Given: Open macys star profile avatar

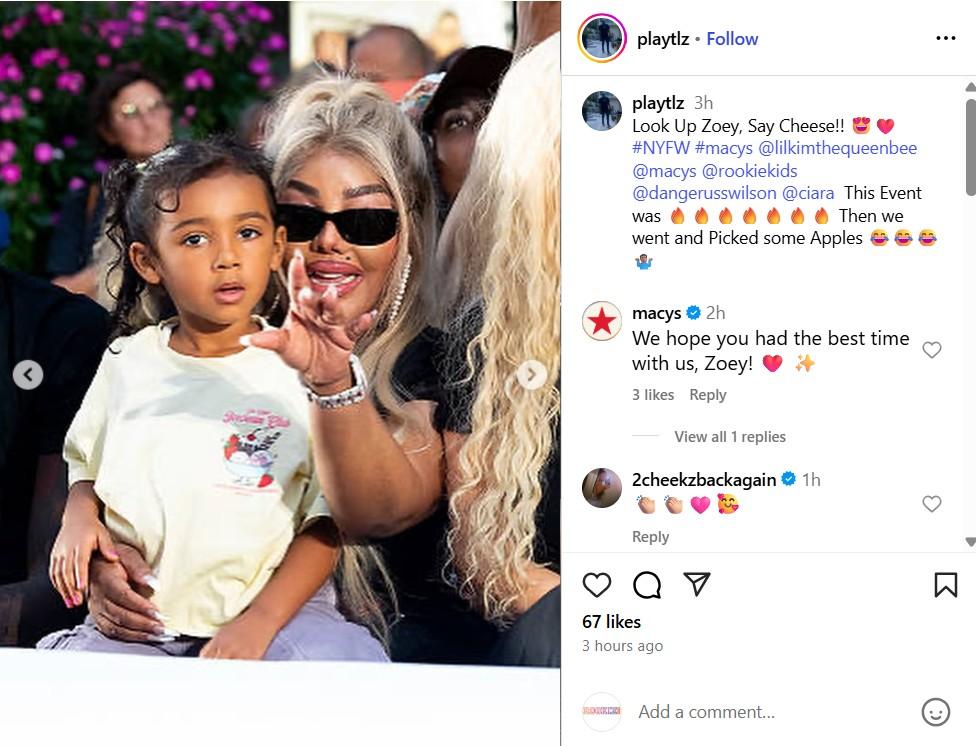Looking at the screenshot, I should click(602, 321).
